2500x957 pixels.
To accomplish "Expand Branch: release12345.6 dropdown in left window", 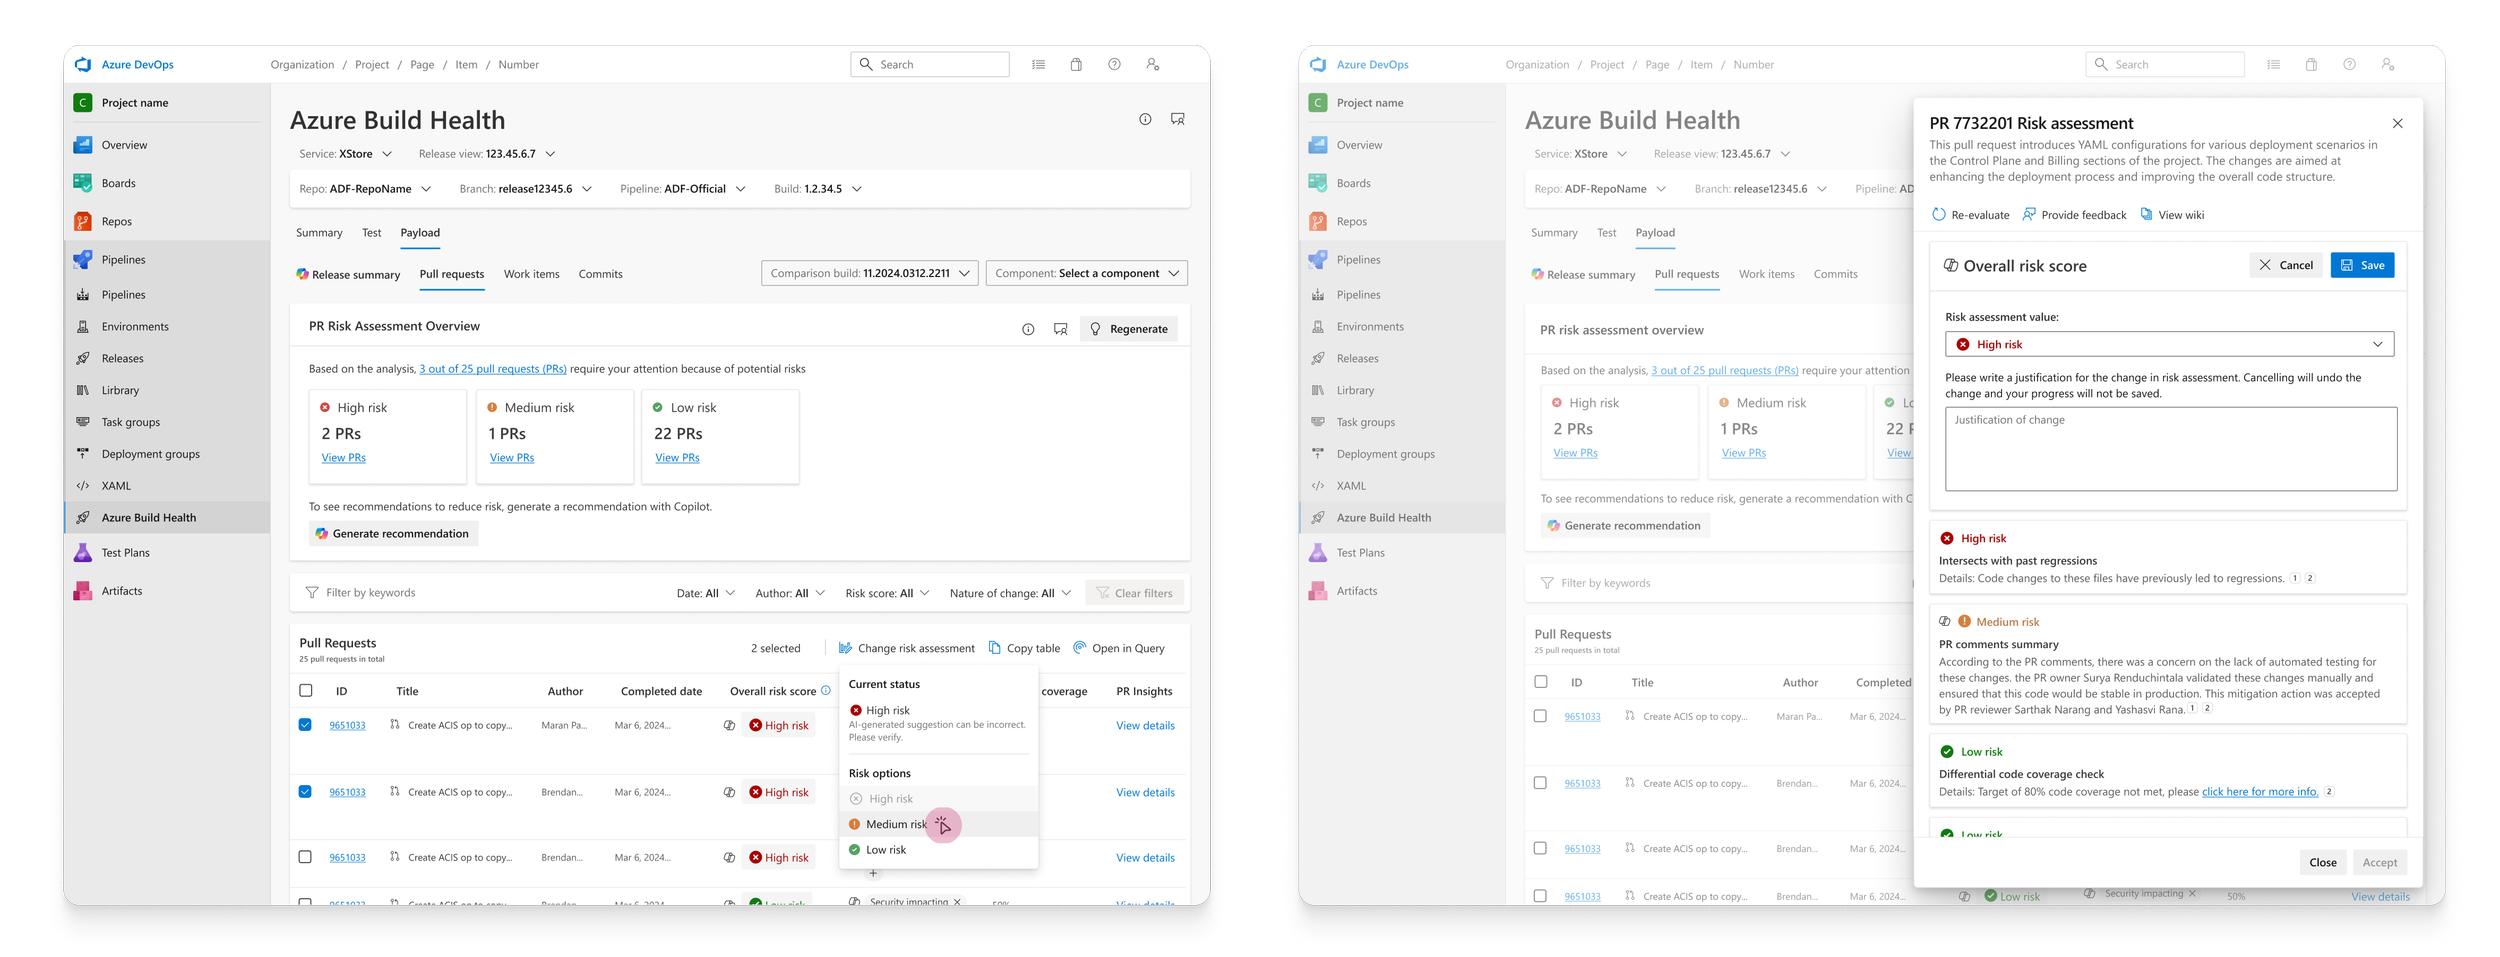I will (x=526, y=188).
